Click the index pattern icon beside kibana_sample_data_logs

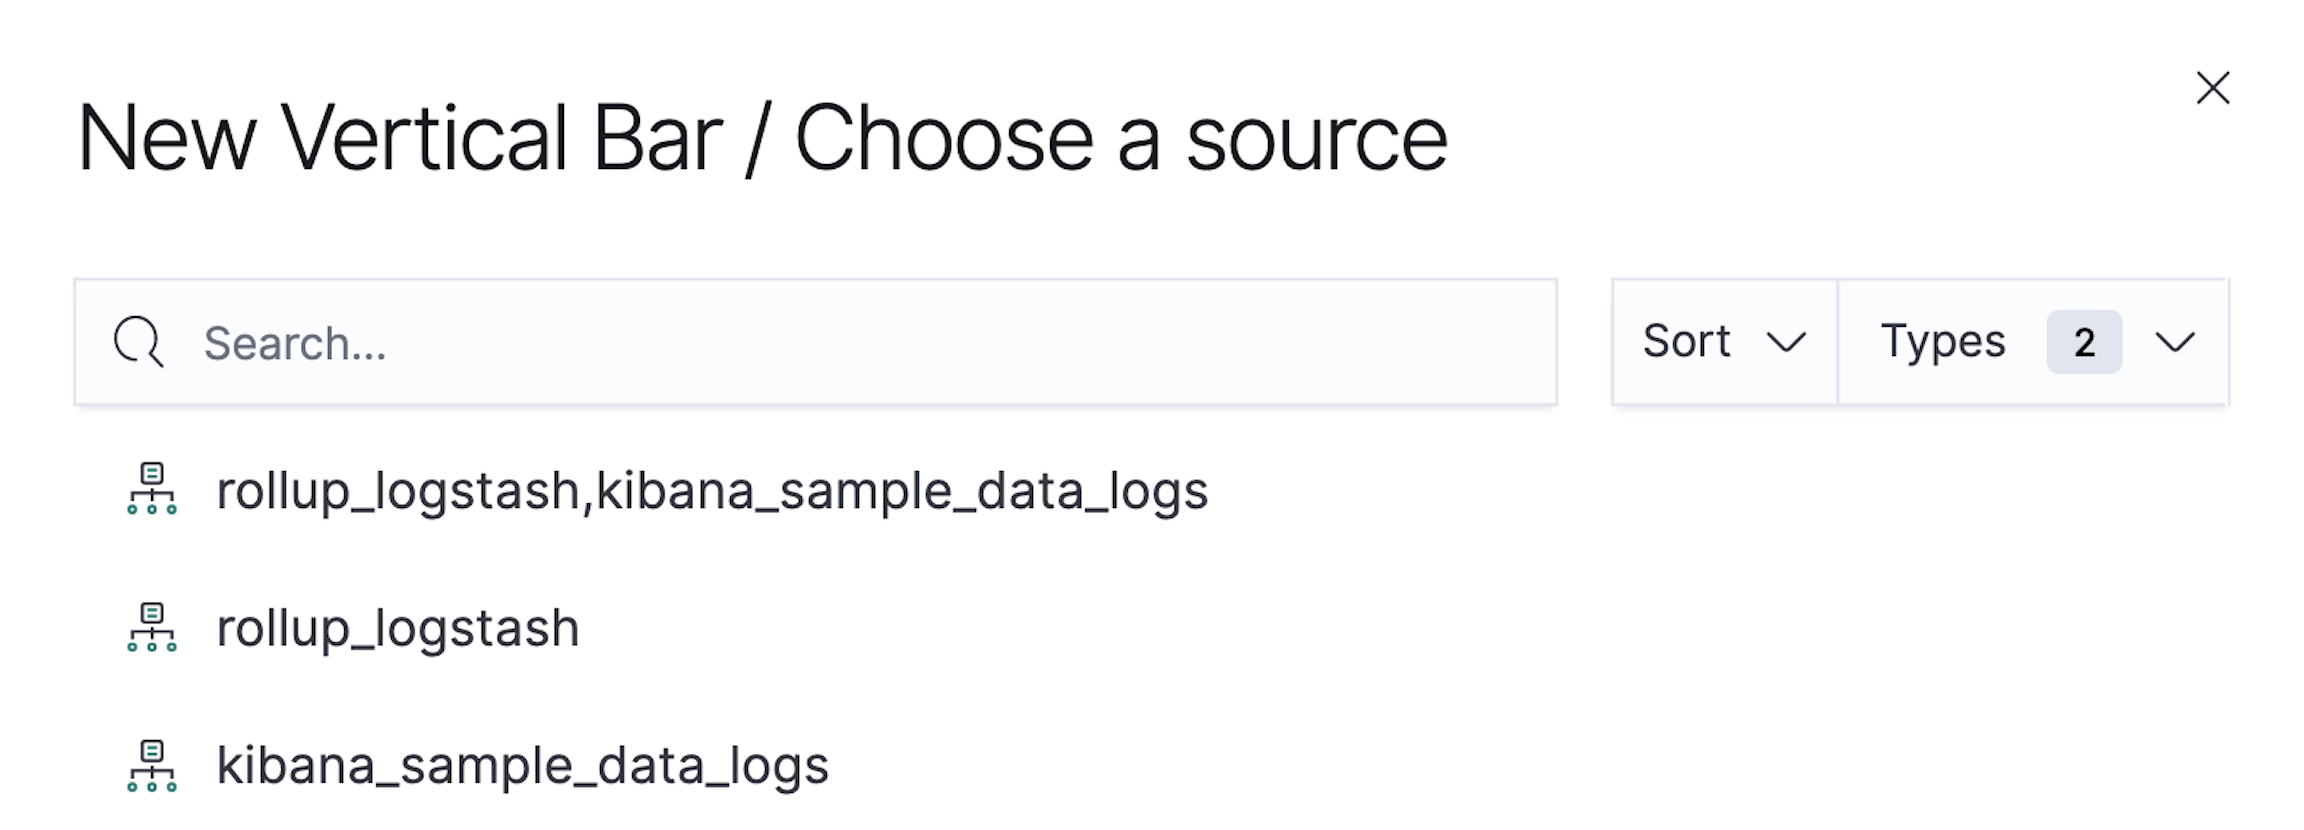coord(152,766)
